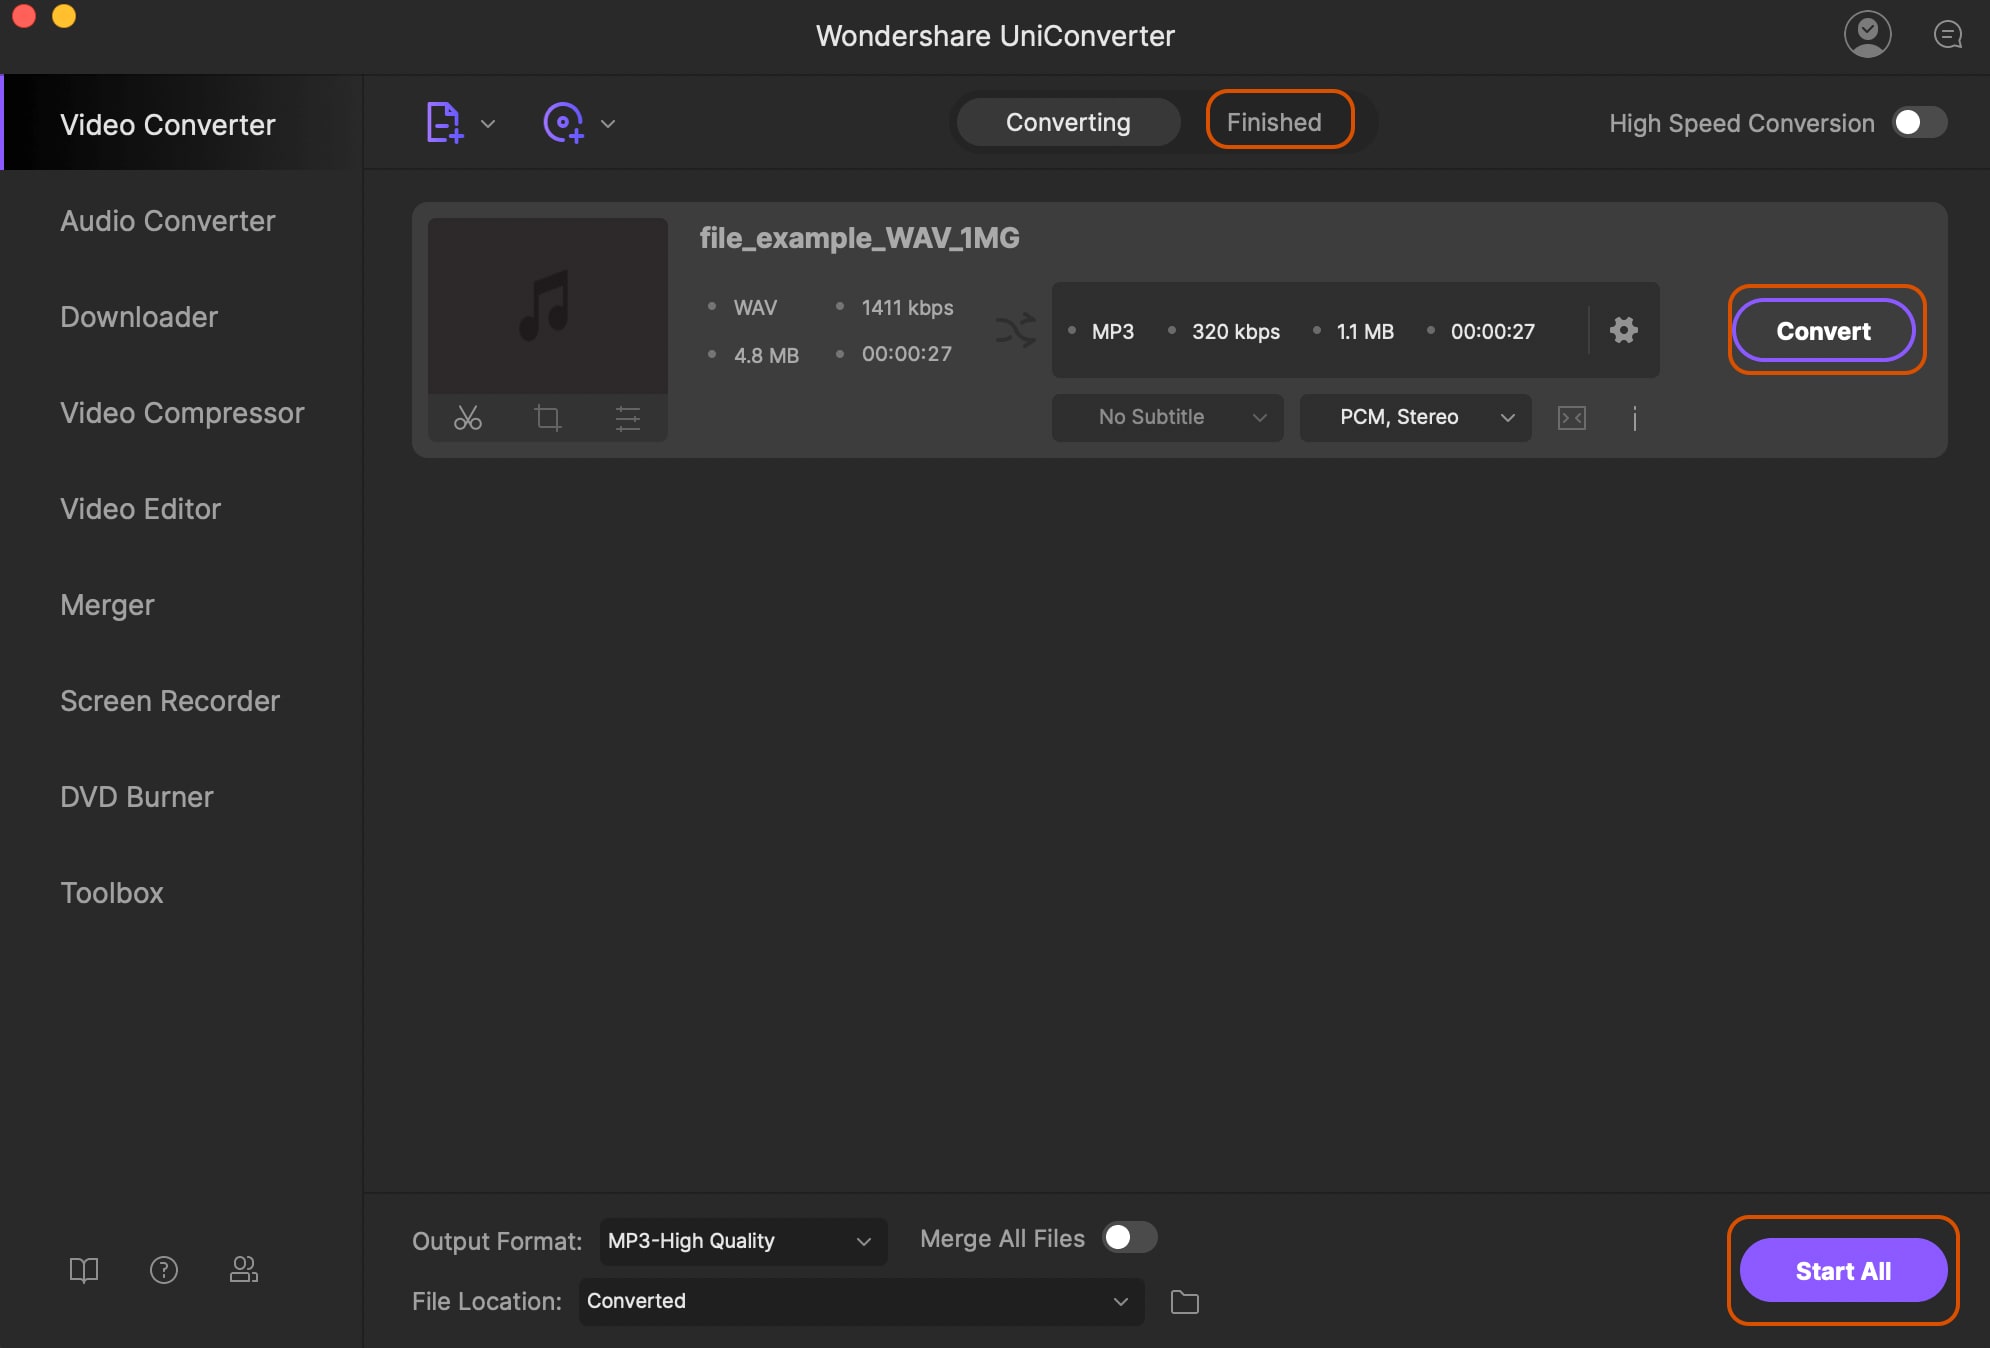Click Start All to begin conversion
This screenshot has width=1990, height=1348.
pos(1843,1268)
